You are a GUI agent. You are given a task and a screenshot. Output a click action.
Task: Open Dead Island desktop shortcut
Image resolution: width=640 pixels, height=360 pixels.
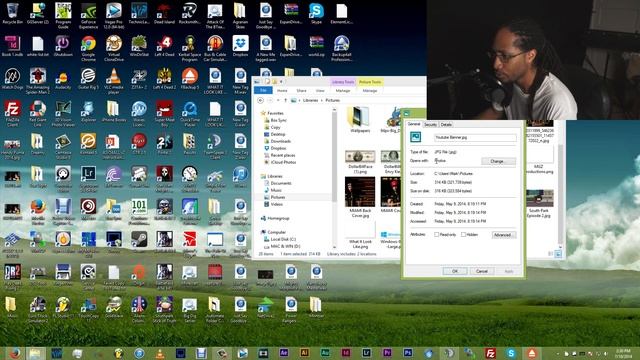[x=164, y=13]
